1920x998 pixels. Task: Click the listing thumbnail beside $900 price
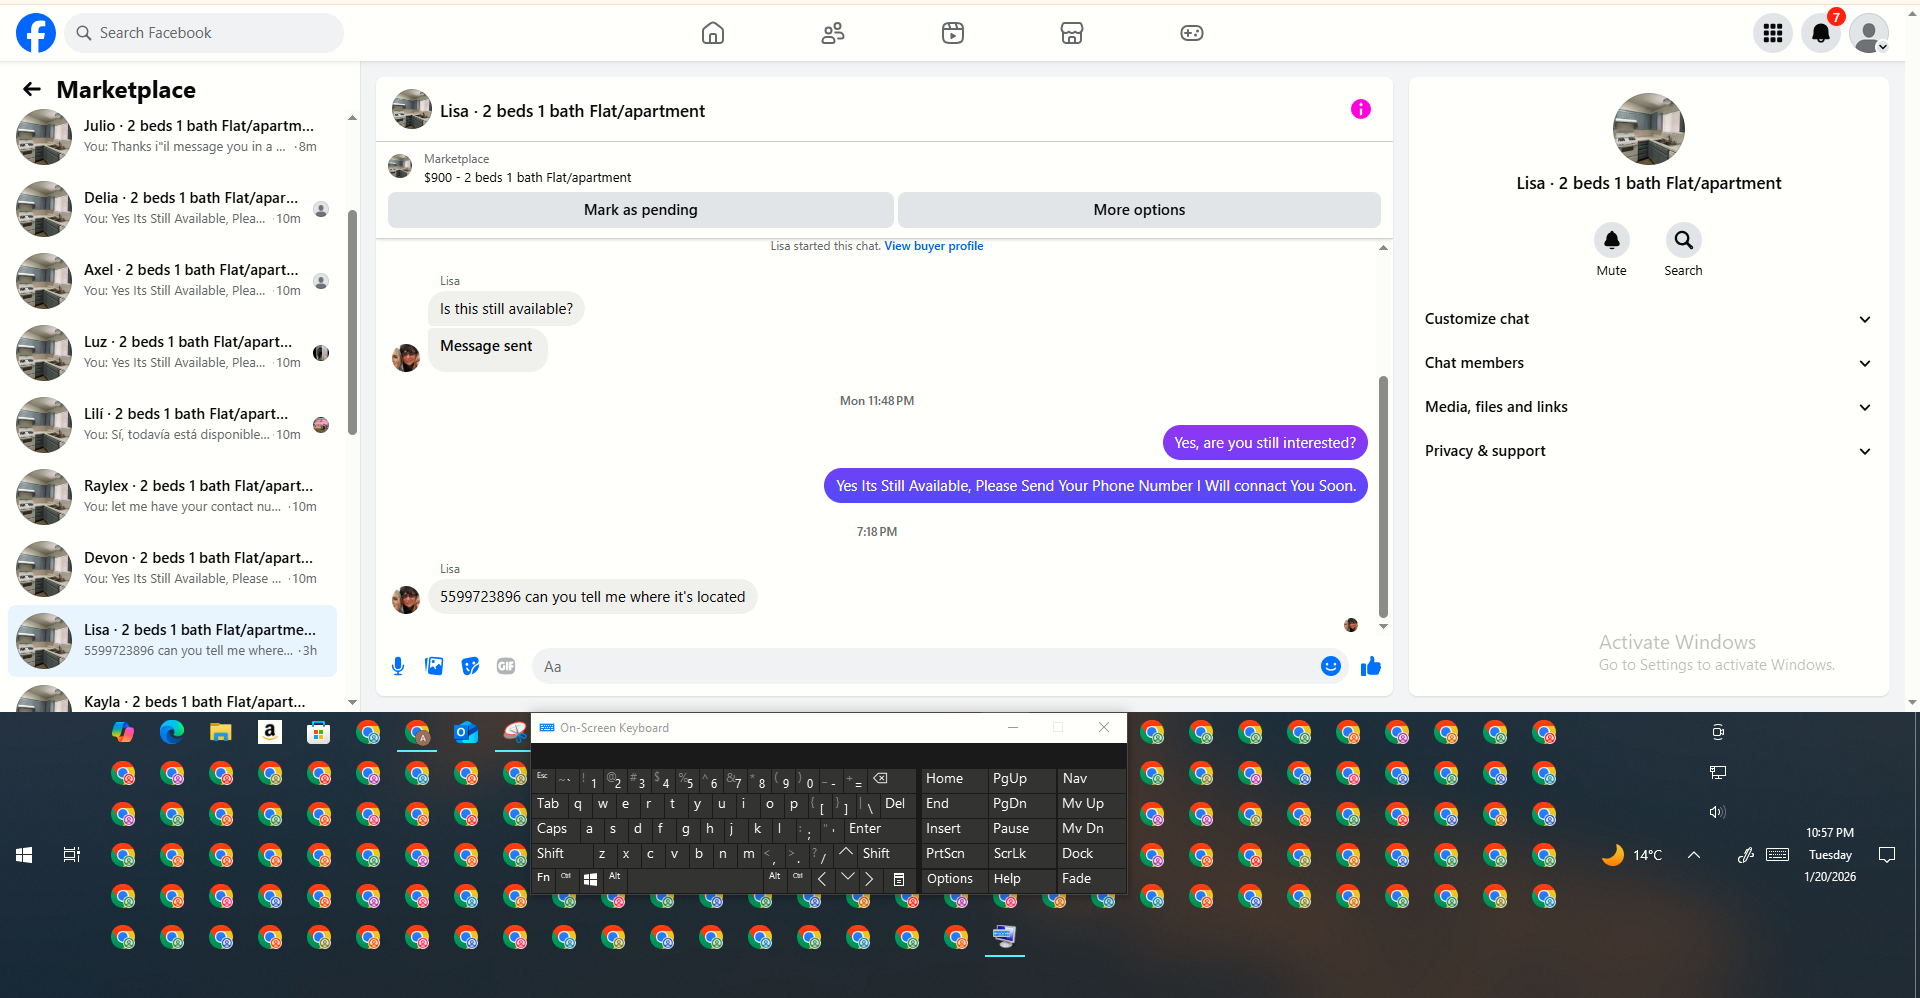click(400, 166)
